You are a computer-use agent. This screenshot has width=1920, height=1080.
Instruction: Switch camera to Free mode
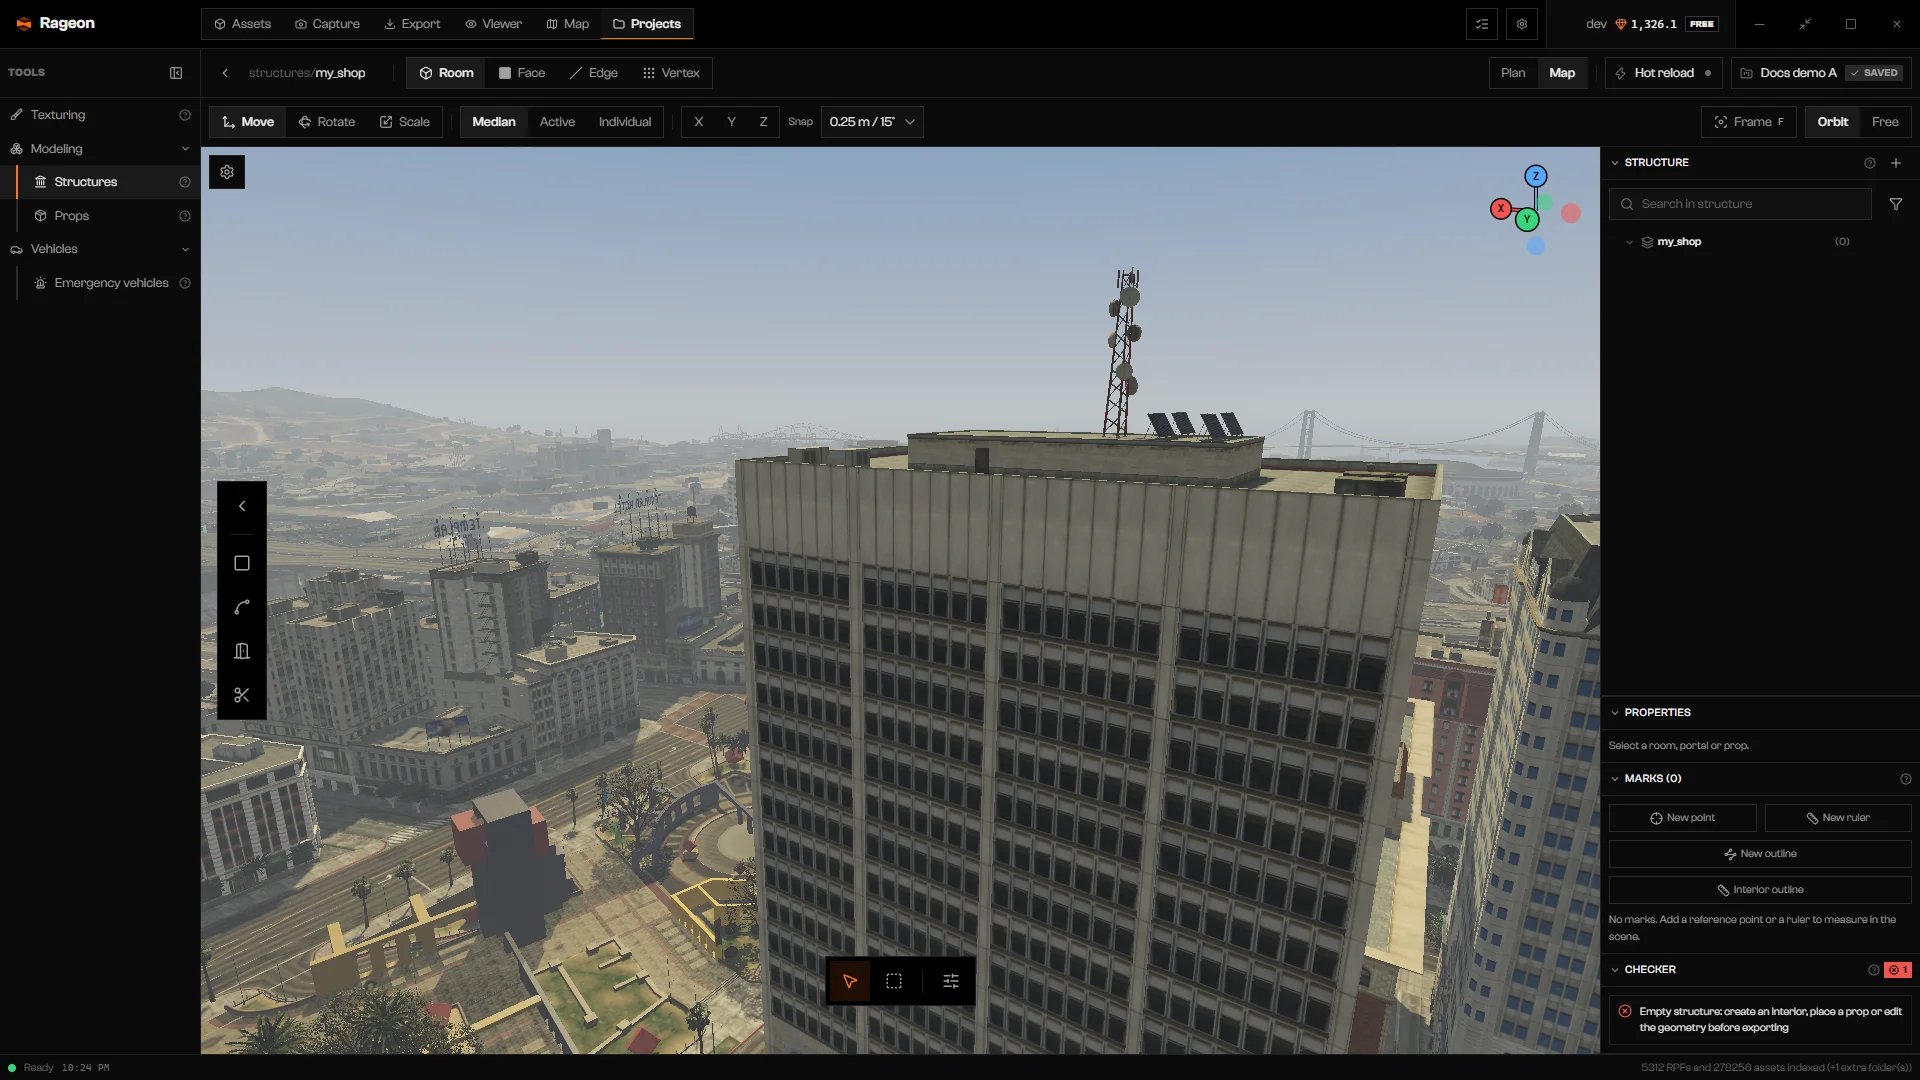click(x=1885, y=122)
